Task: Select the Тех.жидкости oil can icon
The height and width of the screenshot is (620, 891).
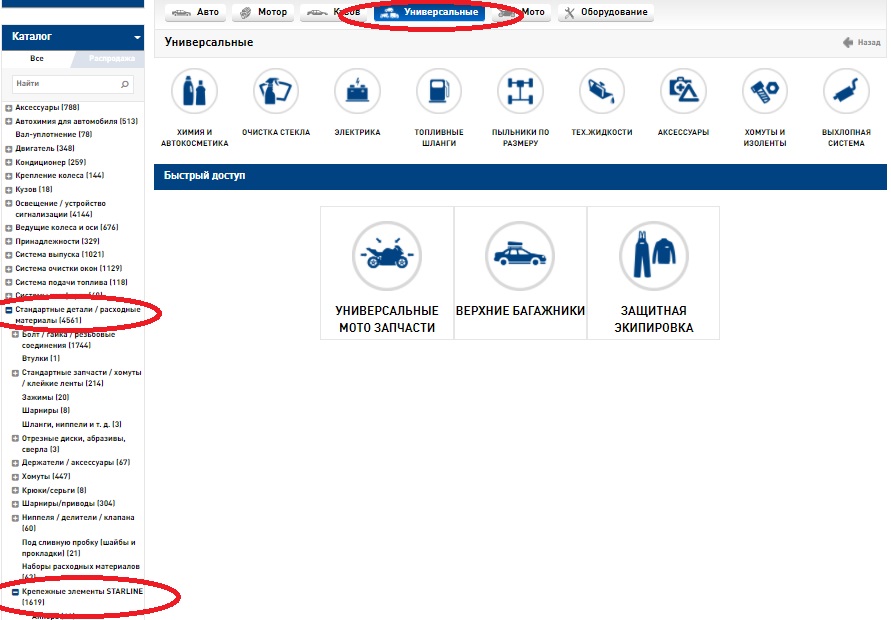Action: [601, 92]
